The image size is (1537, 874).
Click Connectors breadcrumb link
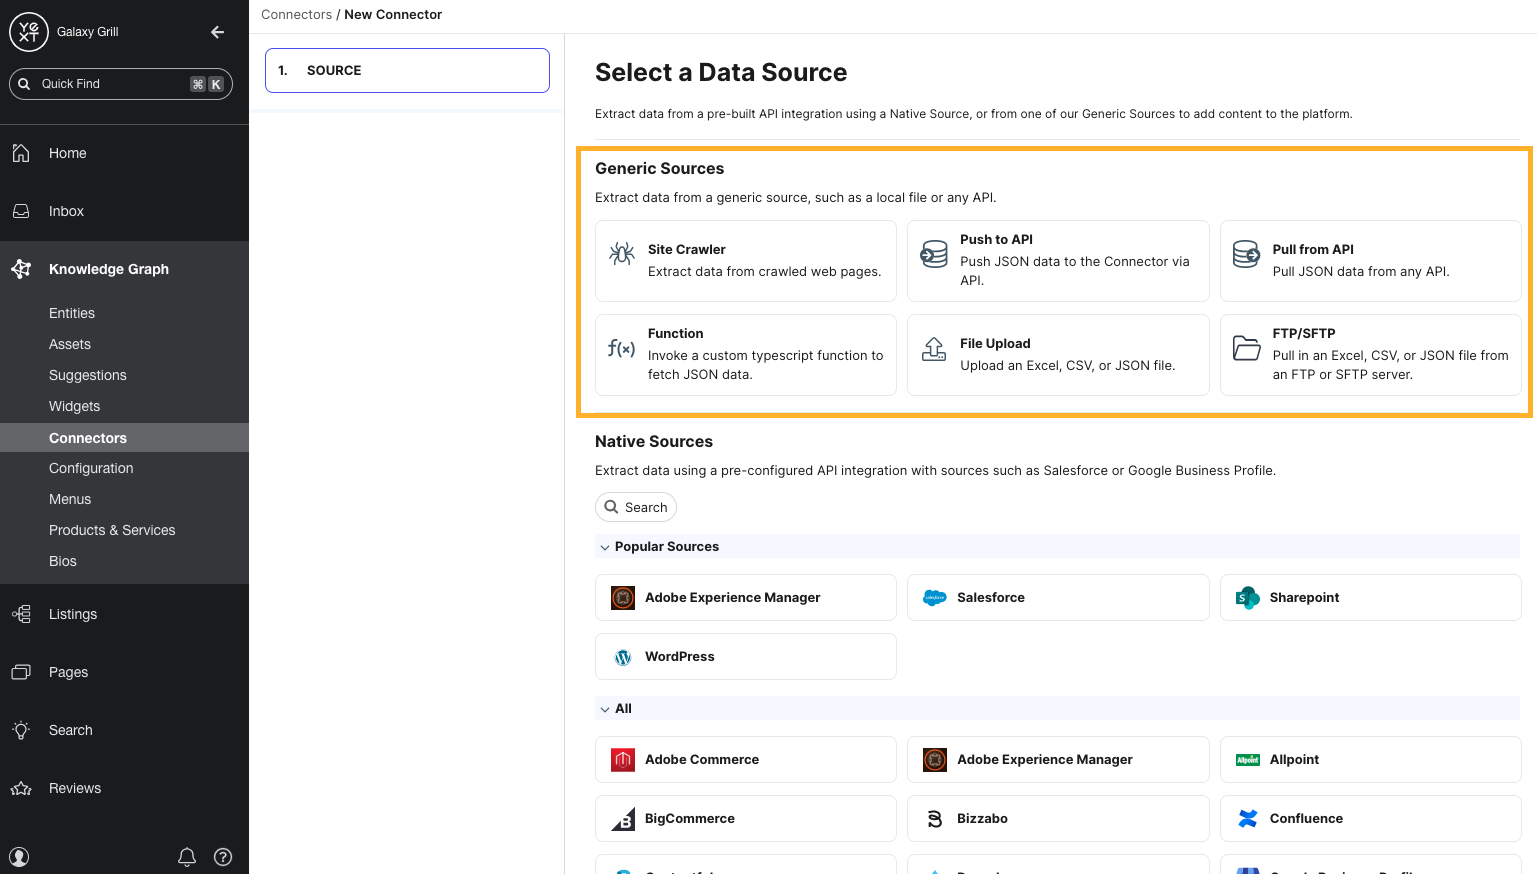tap(296, 14)
